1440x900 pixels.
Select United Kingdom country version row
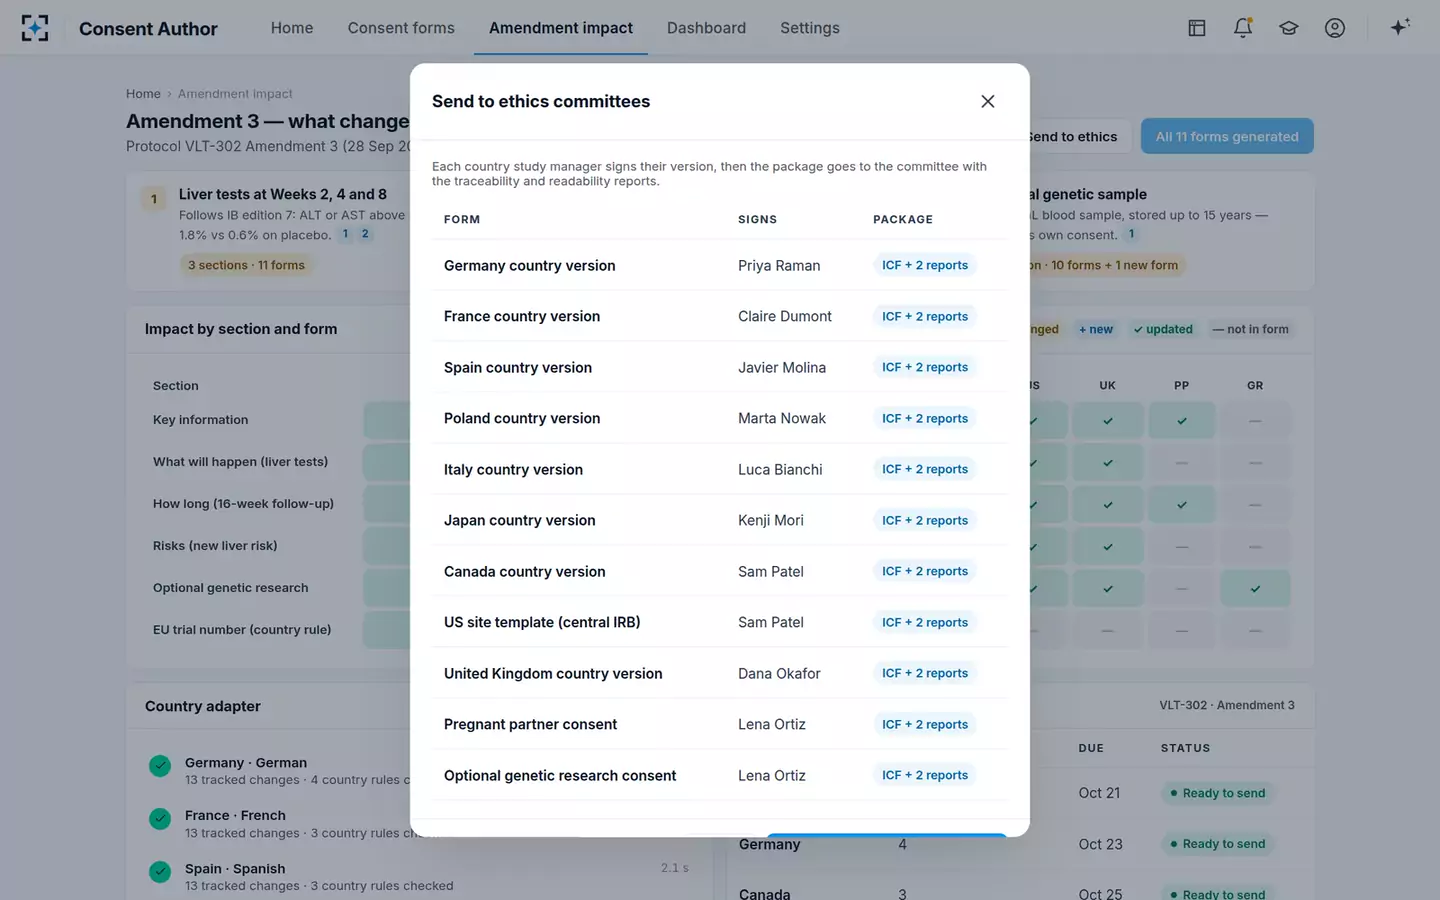coord(720,673)
